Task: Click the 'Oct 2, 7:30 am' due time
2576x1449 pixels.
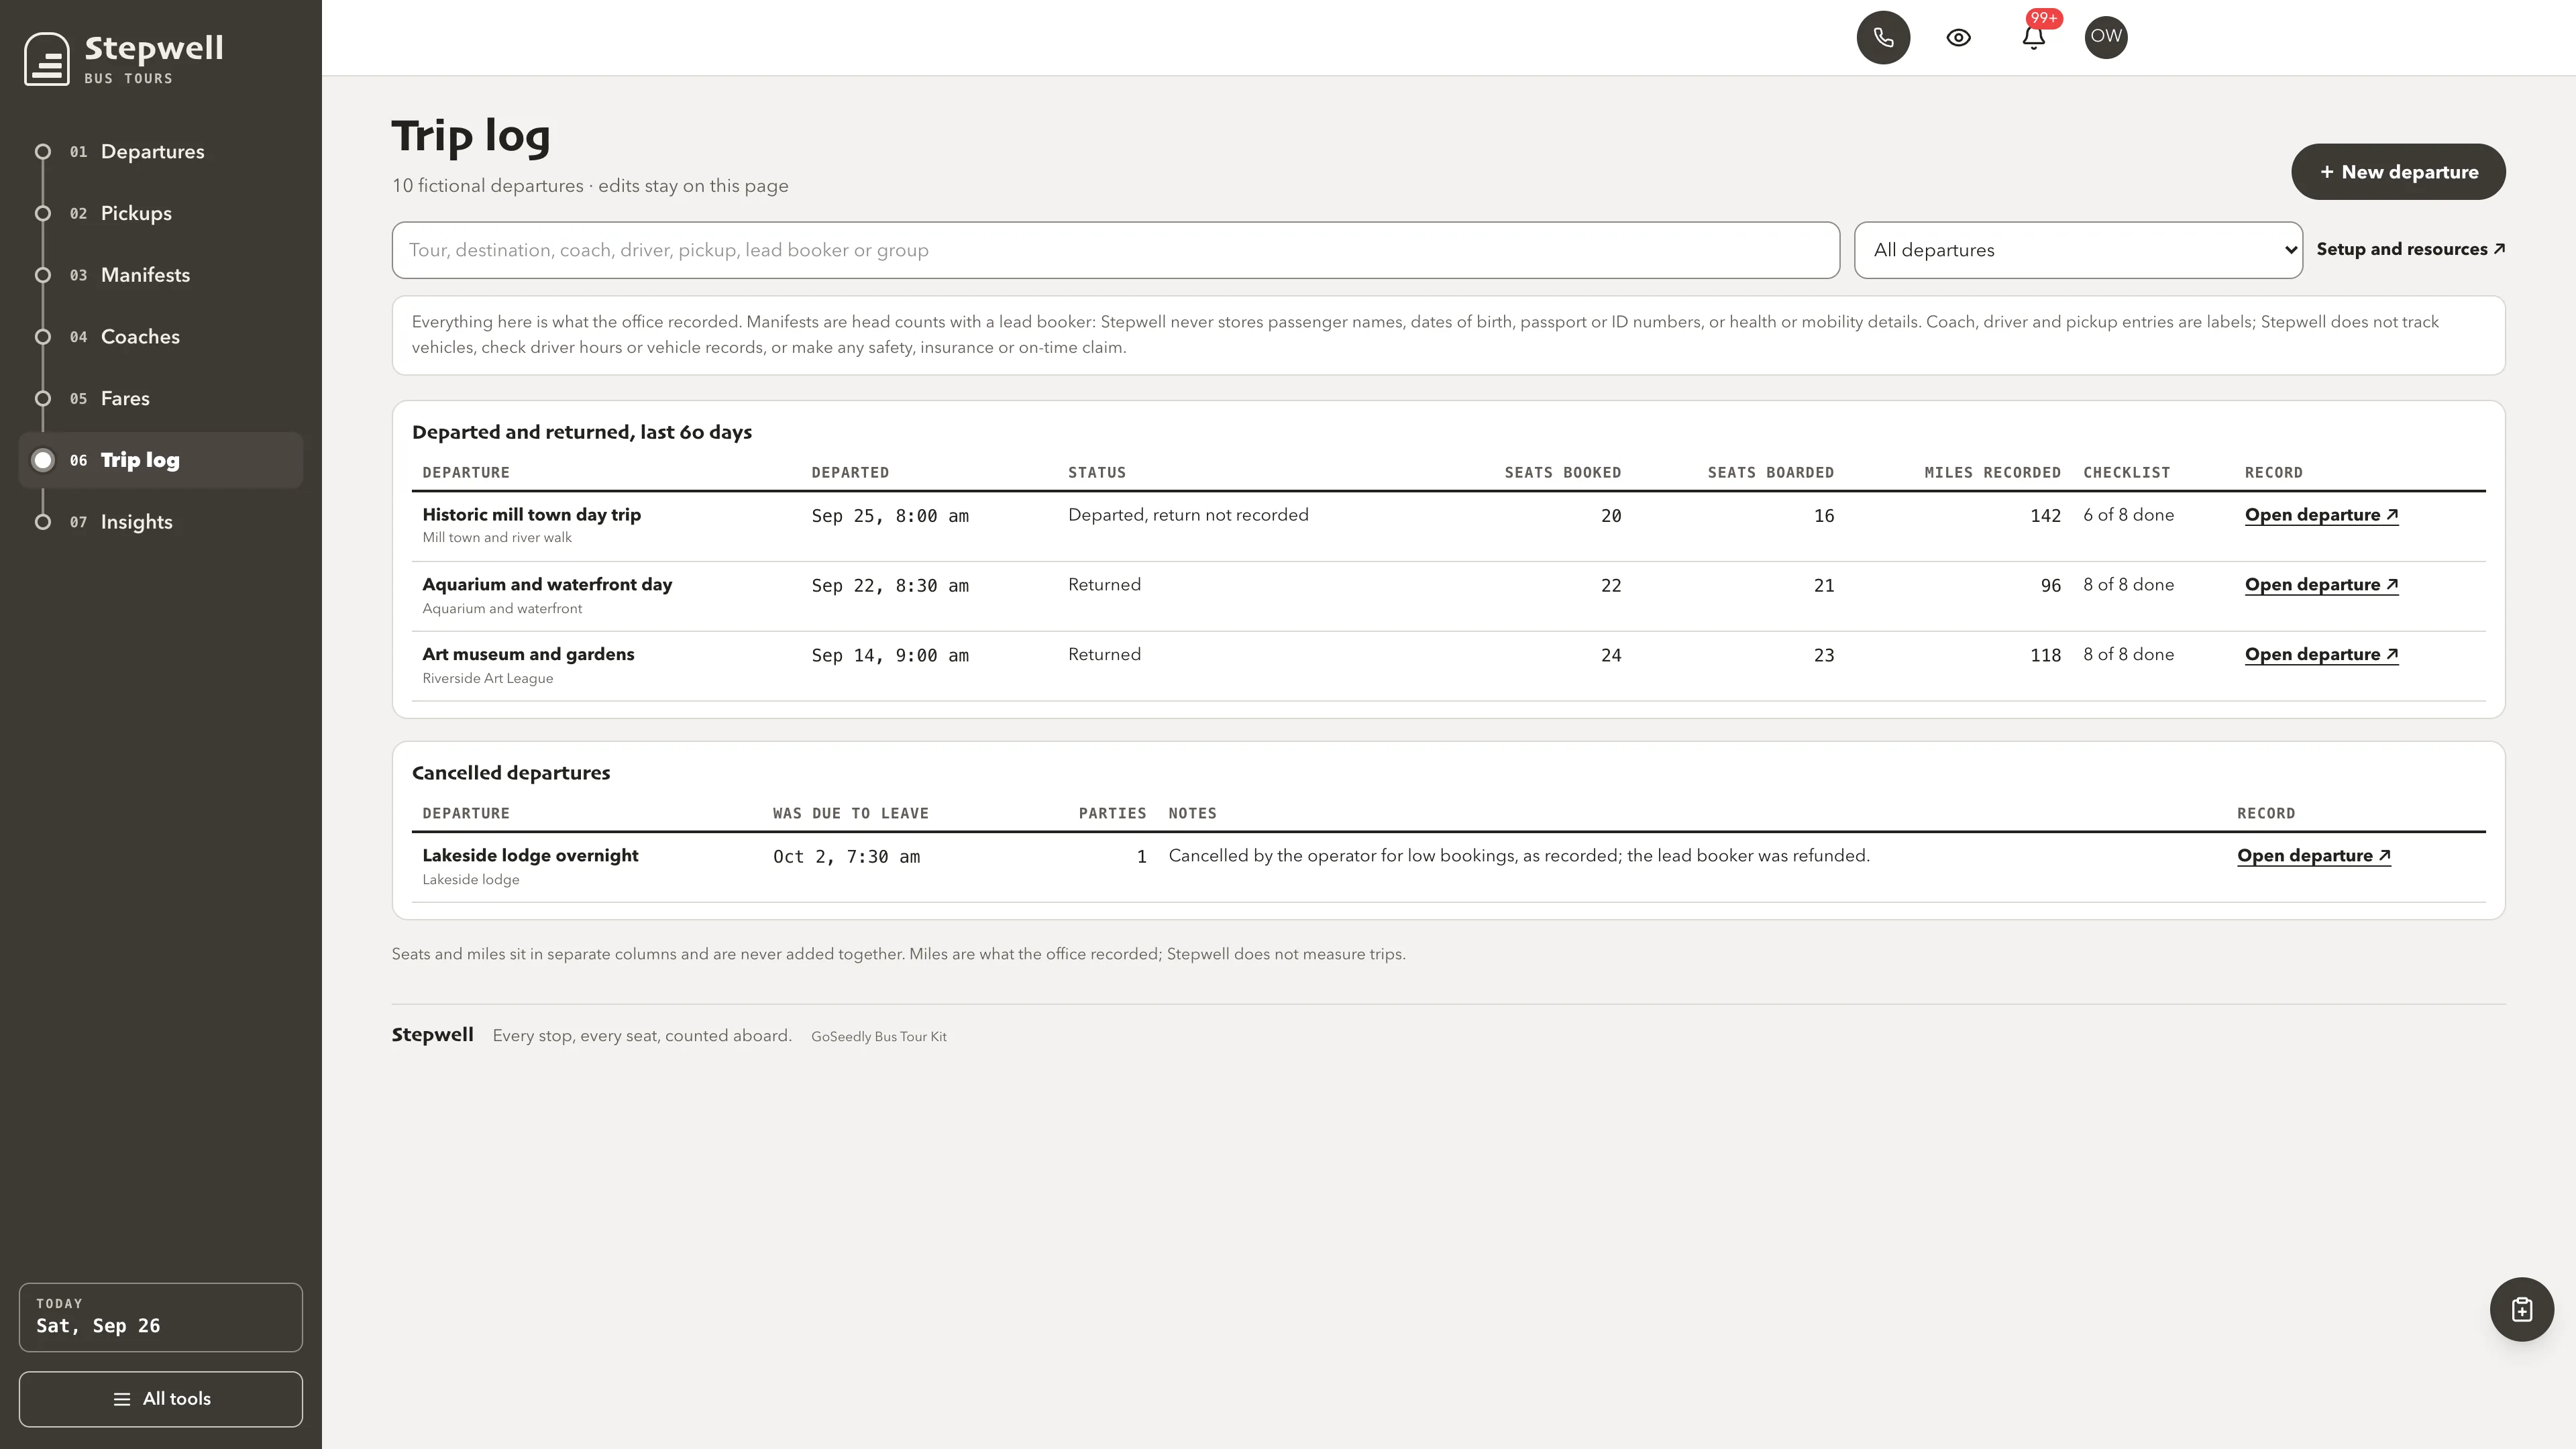Action: tap(846, 857)
